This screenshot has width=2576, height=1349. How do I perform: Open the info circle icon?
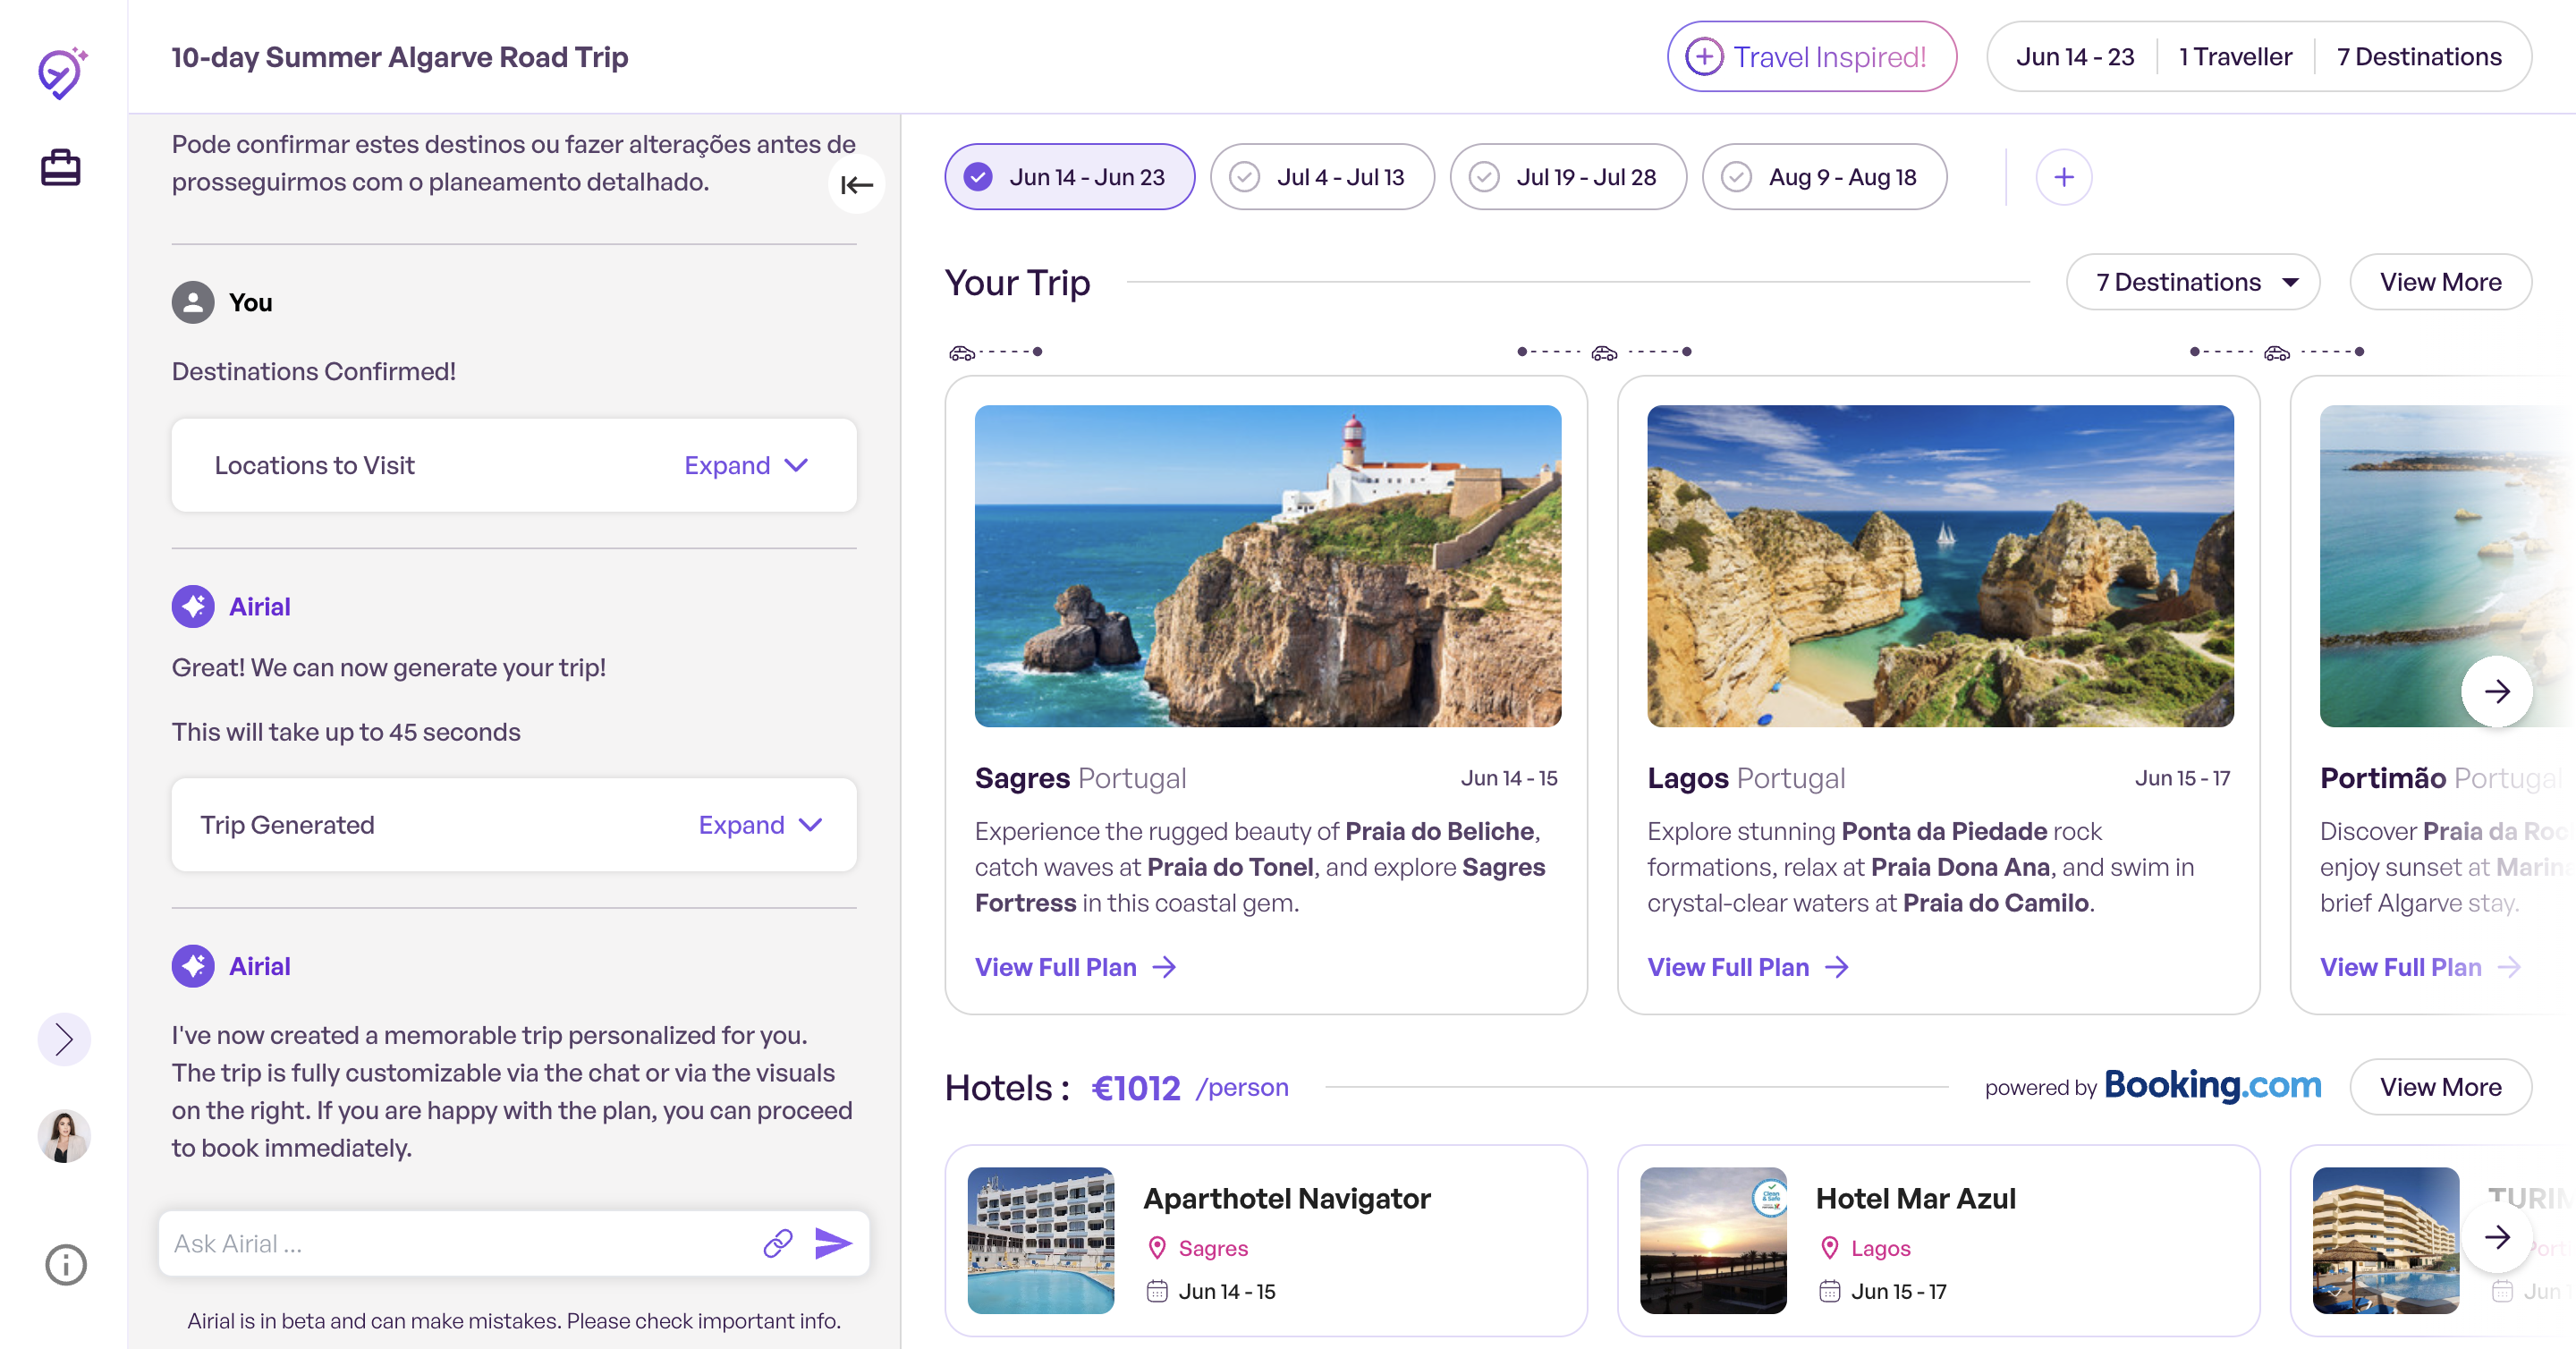[66, 1265]
